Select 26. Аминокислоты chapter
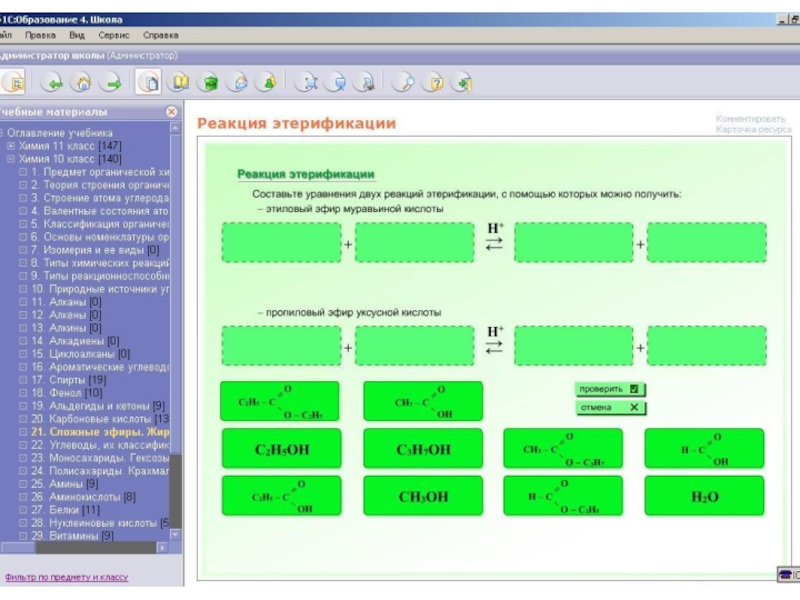The image size is (800, 600). pos(83,496)
